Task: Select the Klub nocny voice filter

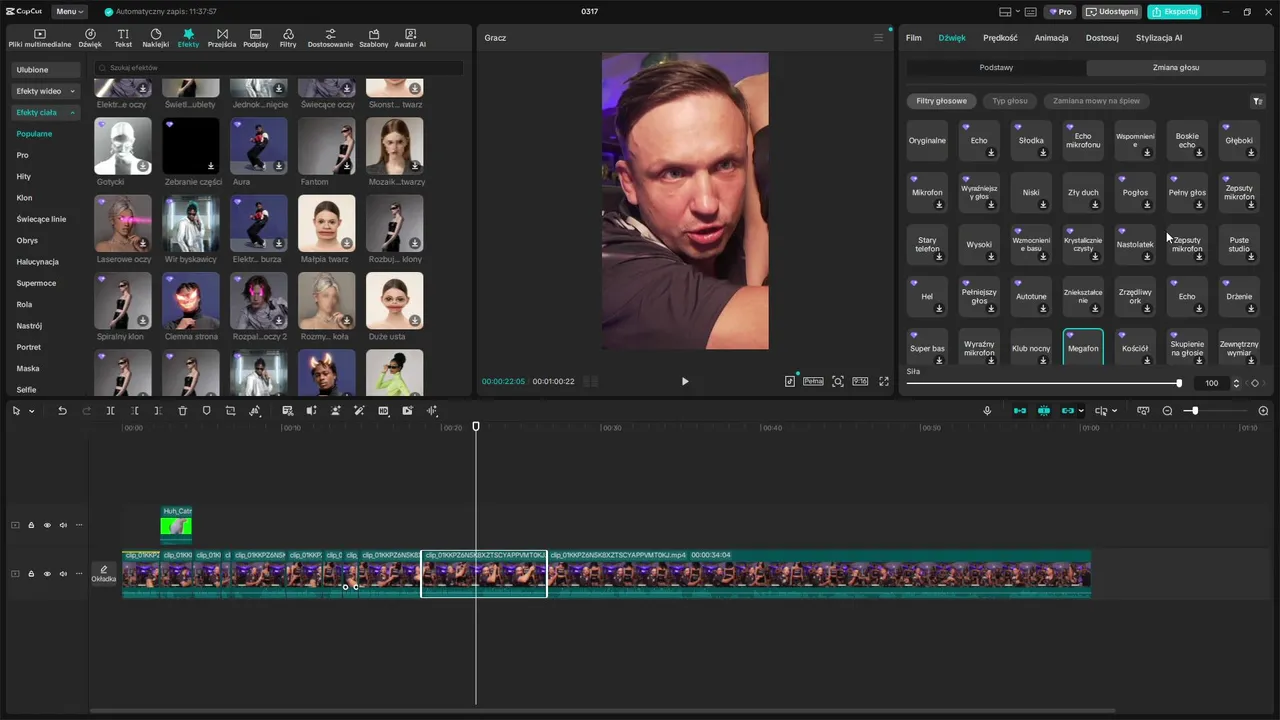Action: pyautogui.click(x=1031, y=348)
